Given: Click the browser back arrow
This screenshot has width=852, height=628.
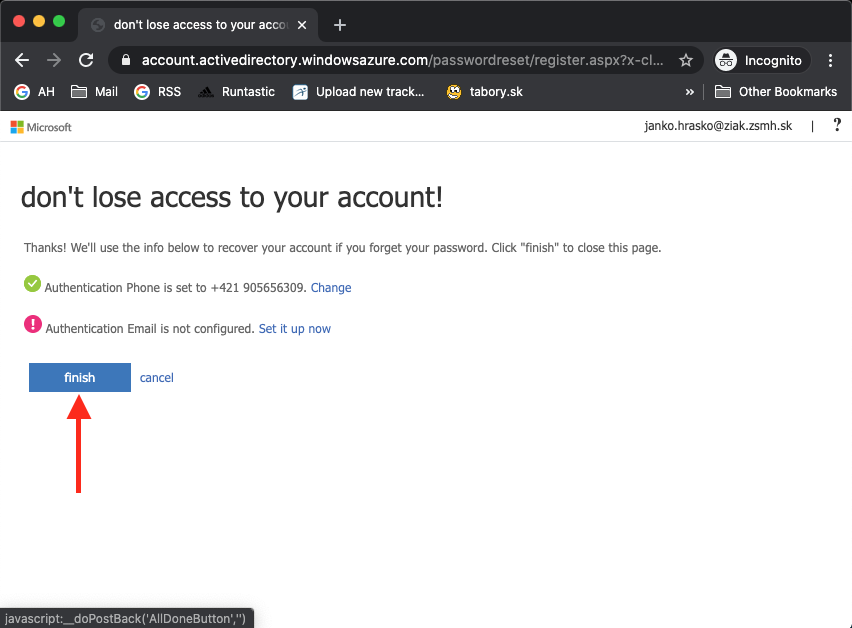Looking at the screenshot, I should point(22,60).
